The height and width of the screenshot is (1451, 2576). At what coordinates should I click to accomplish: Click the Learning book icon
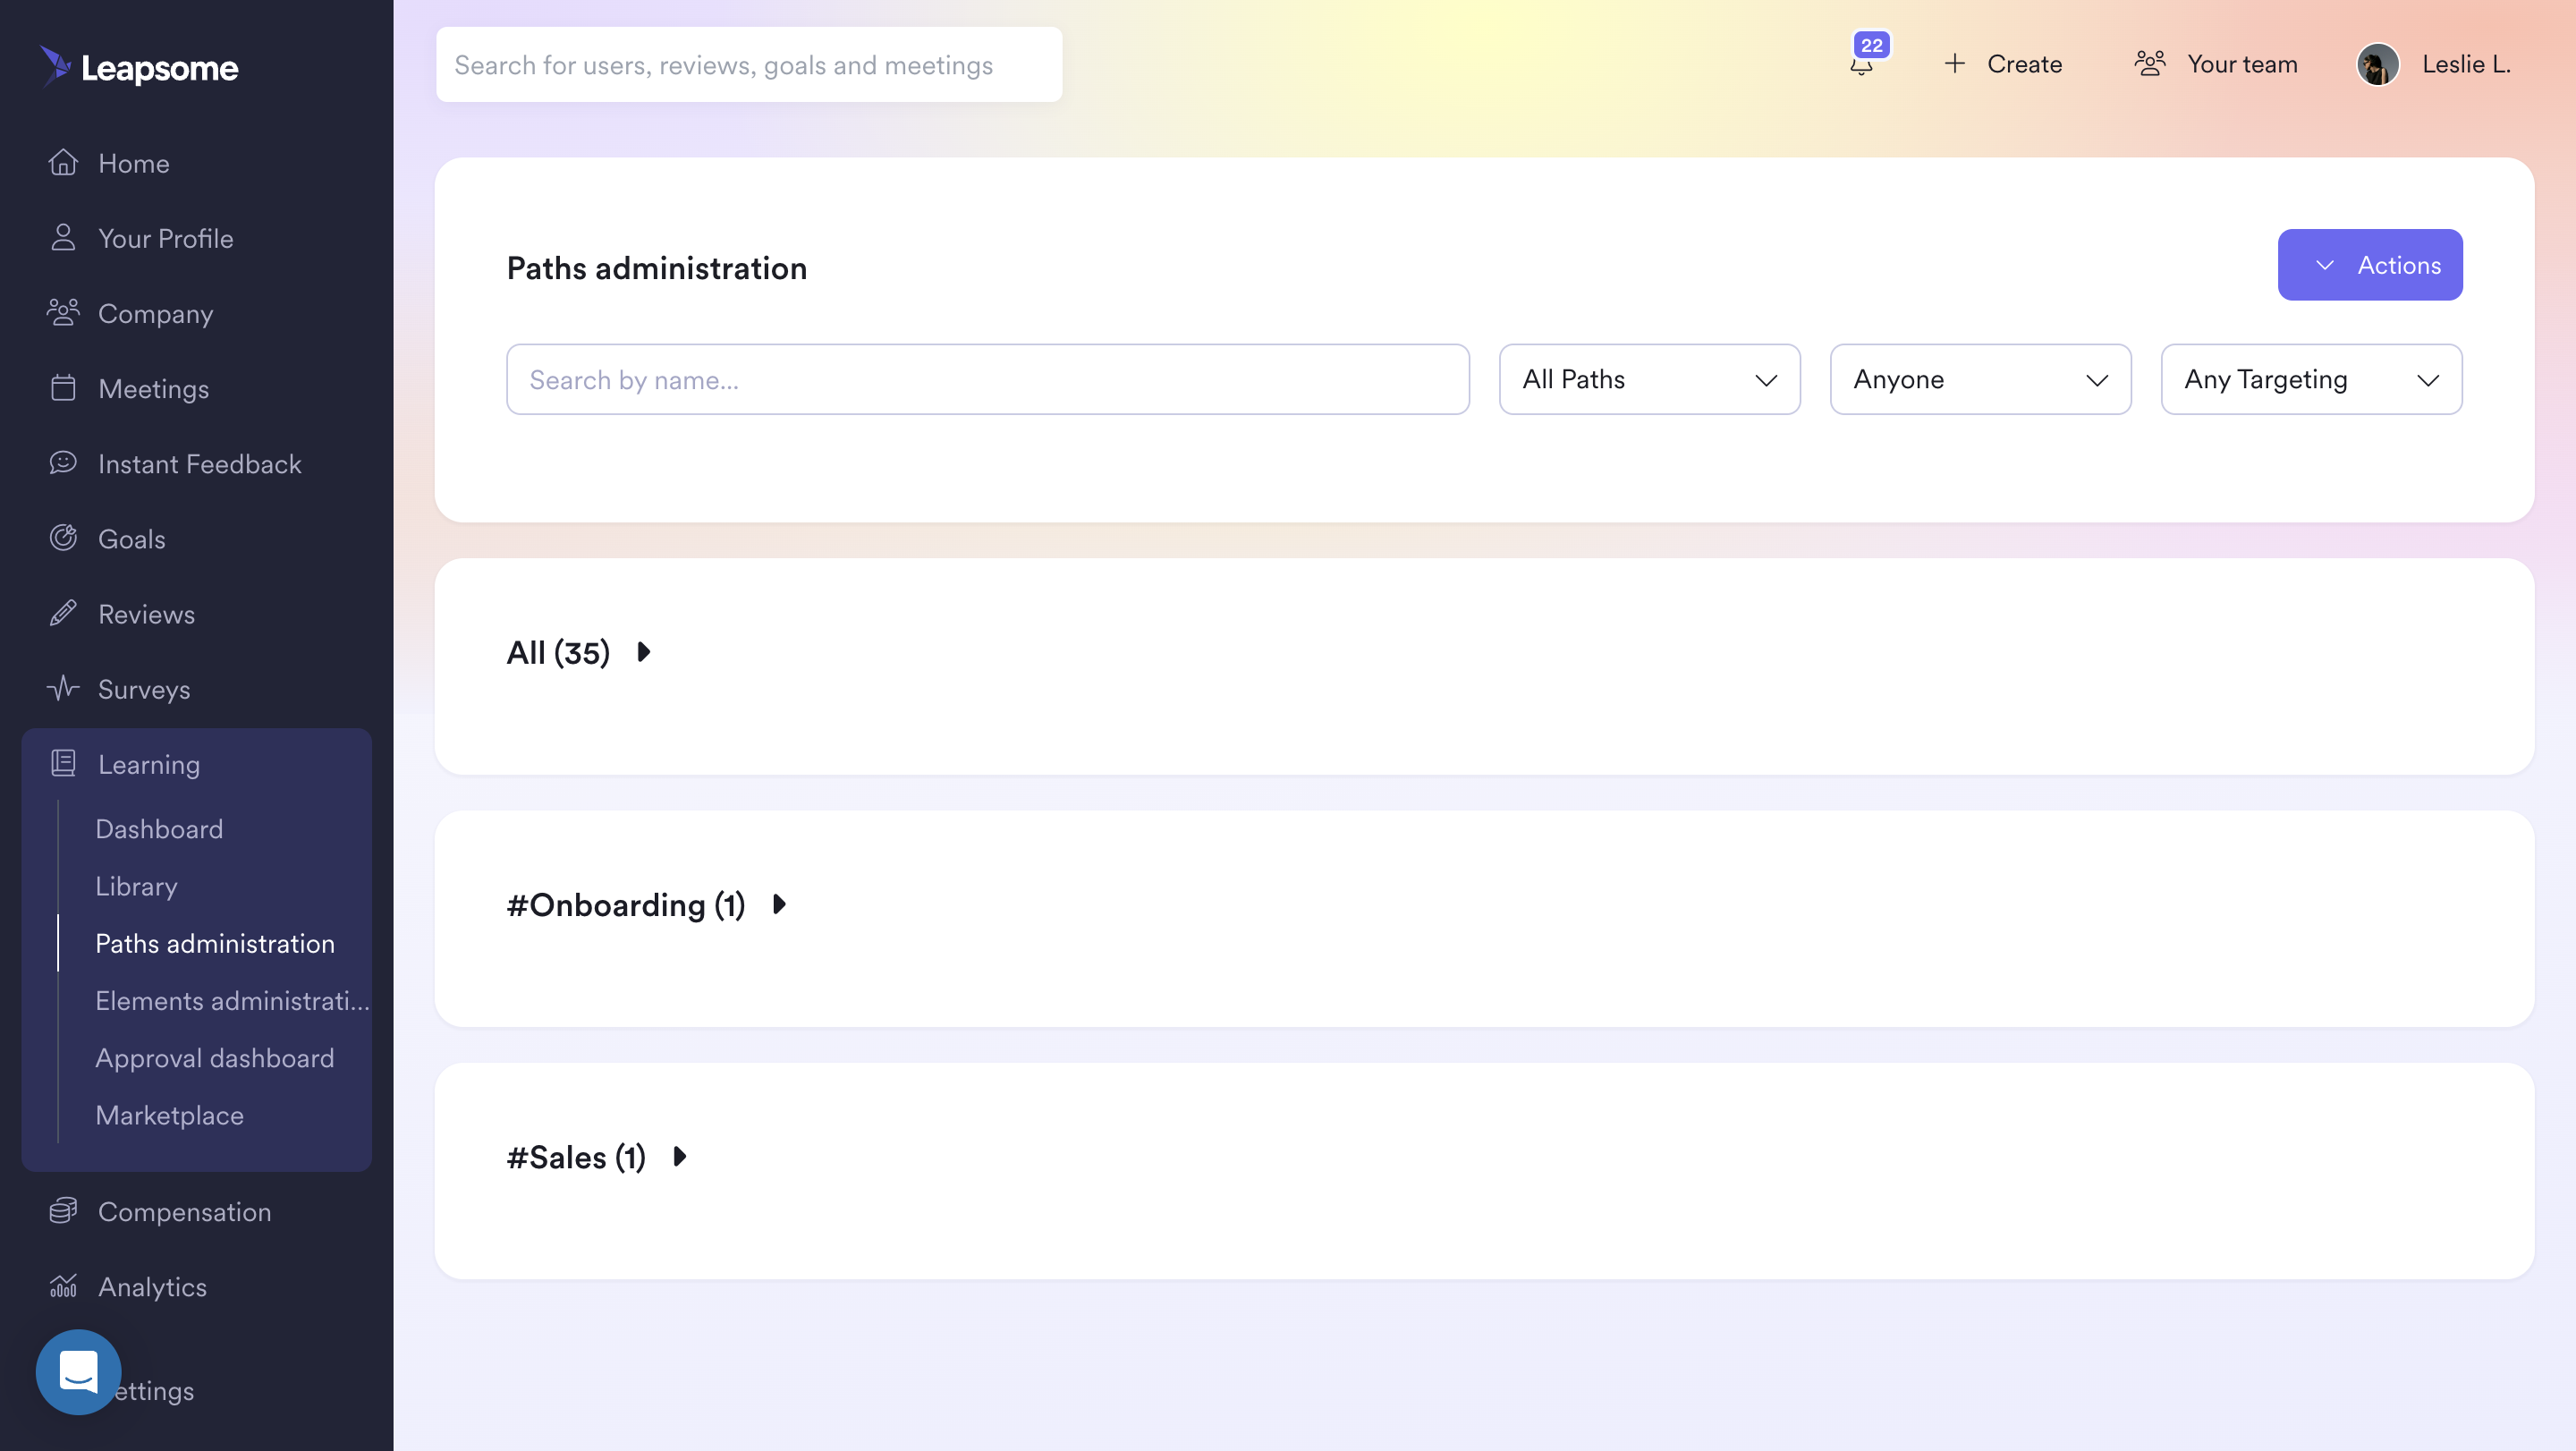click(x=63, y=763)
